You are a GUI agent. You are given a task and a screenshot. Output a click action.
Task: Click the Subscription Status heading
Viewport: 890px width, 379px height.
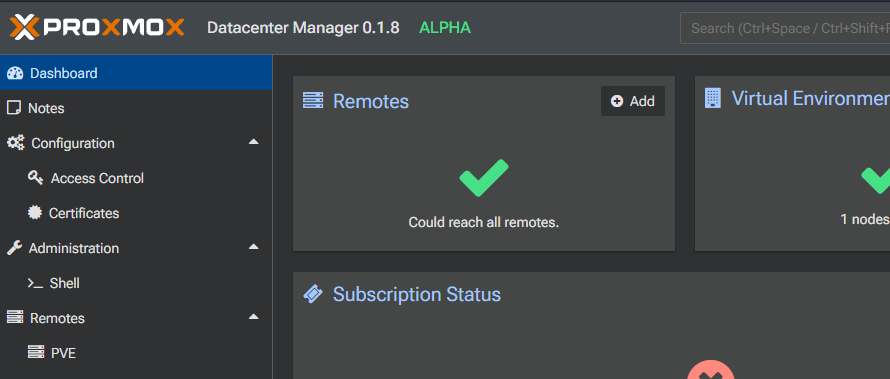(x=417, y=294)
